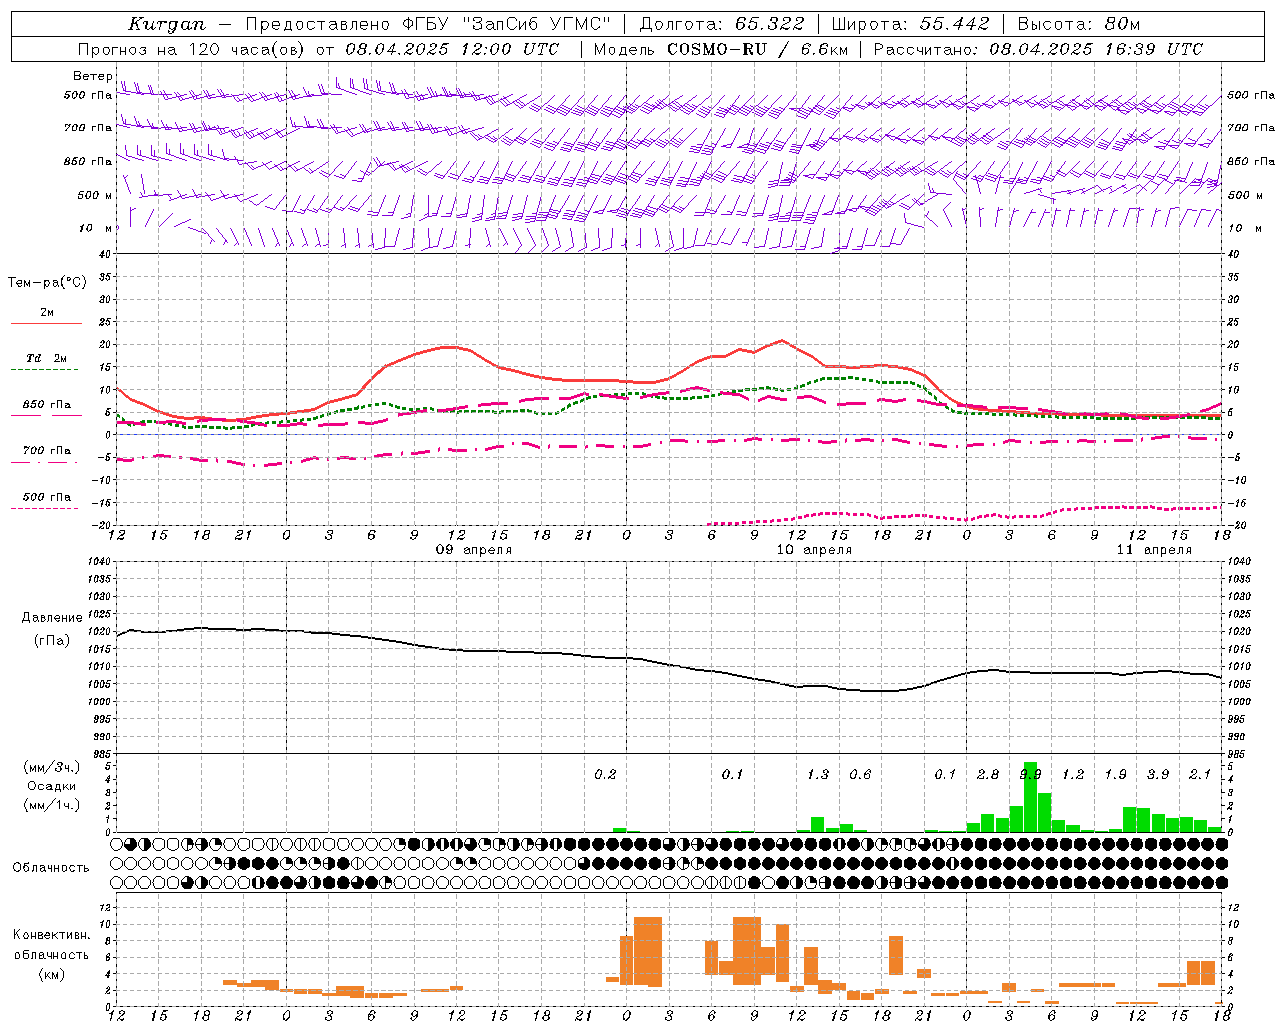The image size is (1280, 1024).
Task: Click the precipitation amount "2.1"
Action: click(x=1200, y=775)
